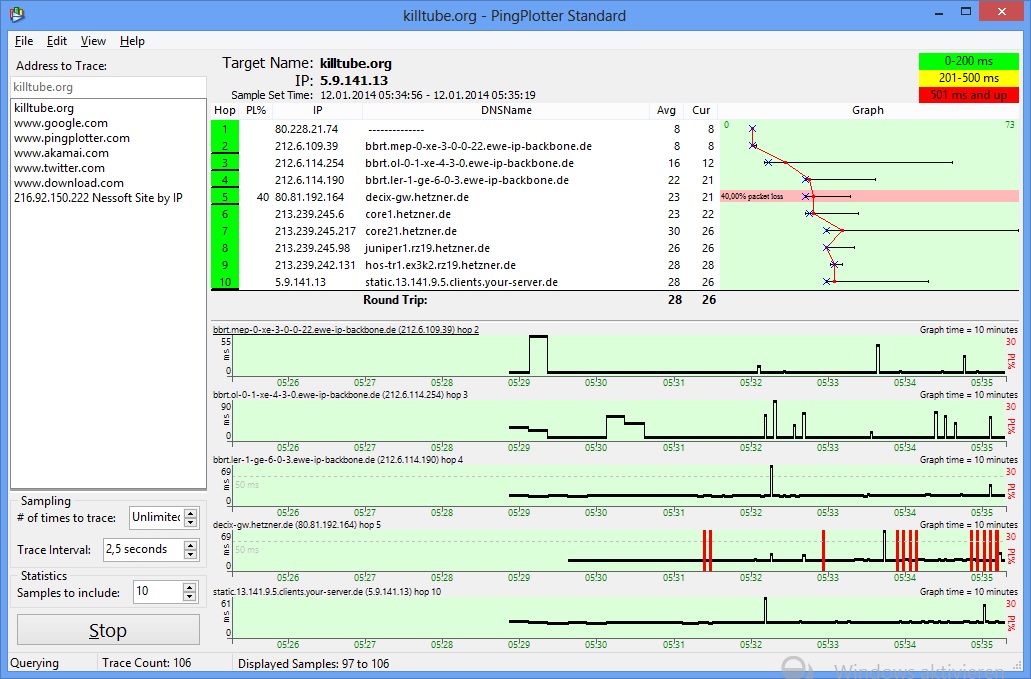The width and height of the screenshot is (1031, 679).
Task: Click the PingPlotter app icon in title bar
Action: tap(16, 13)
